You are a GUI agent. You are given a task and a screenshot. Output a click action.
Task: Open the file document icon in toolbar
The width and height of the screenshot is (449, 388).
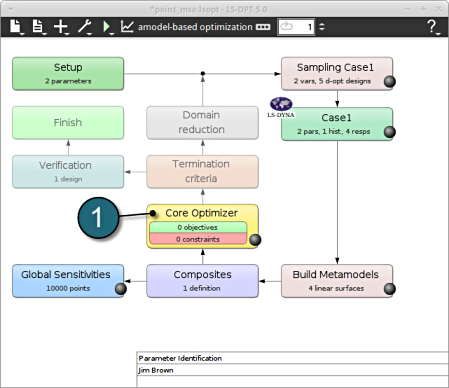38,27
